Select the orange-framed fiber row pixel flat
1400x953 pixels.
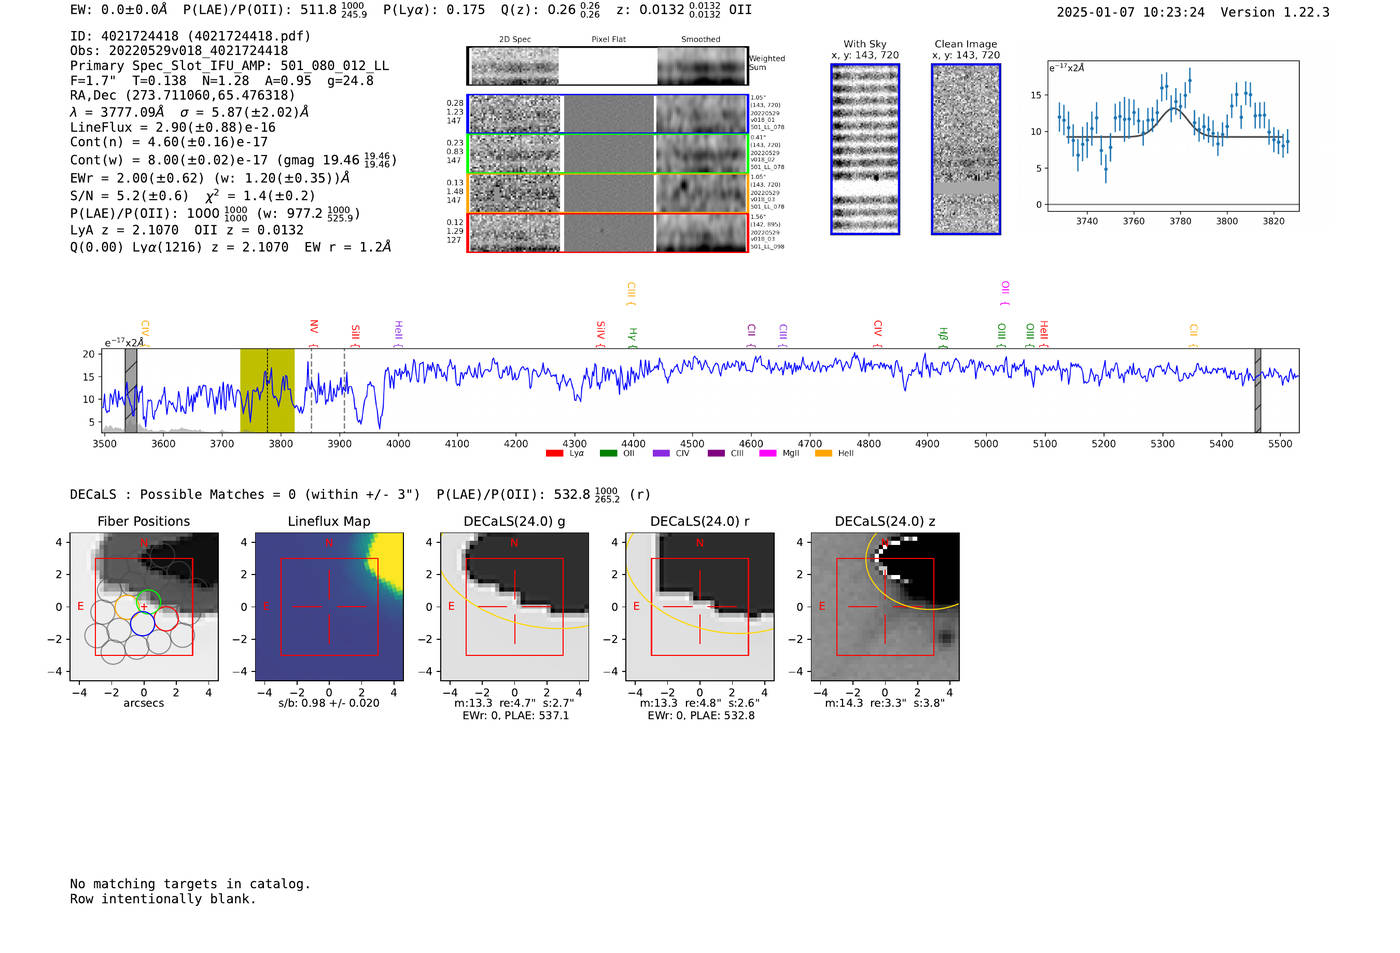click(x=608, y=193)
